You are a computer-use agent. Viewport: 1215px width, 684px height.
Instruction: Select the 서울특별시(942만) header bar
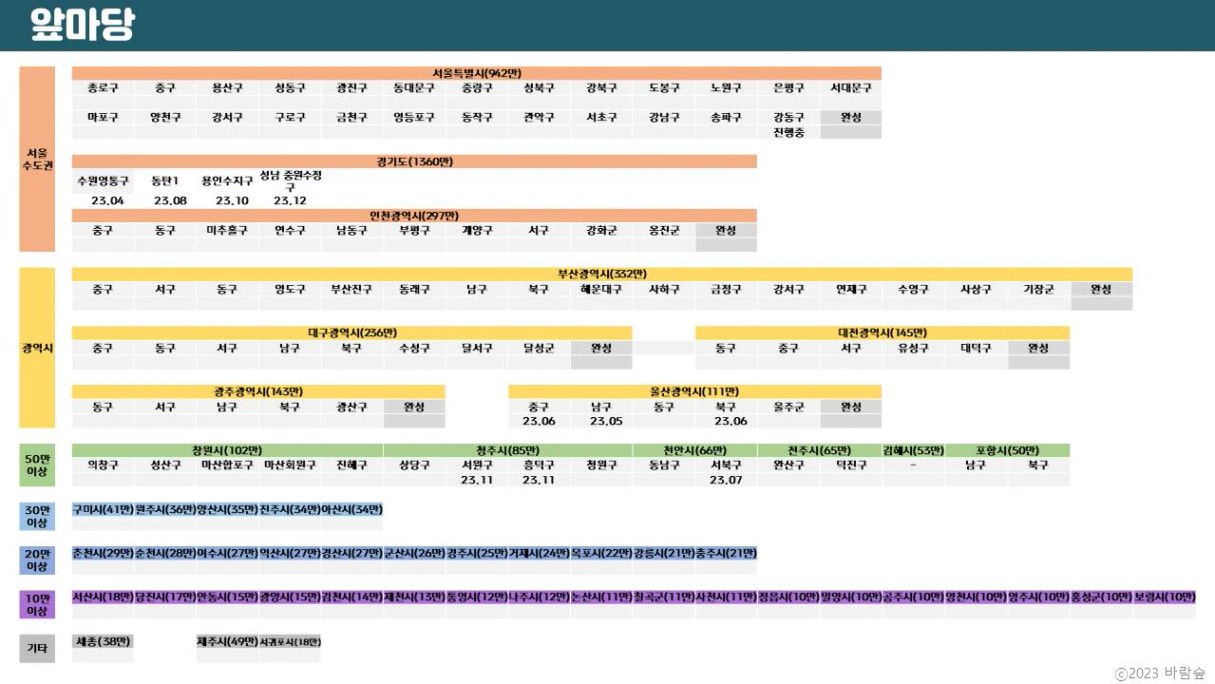point(476,73)
